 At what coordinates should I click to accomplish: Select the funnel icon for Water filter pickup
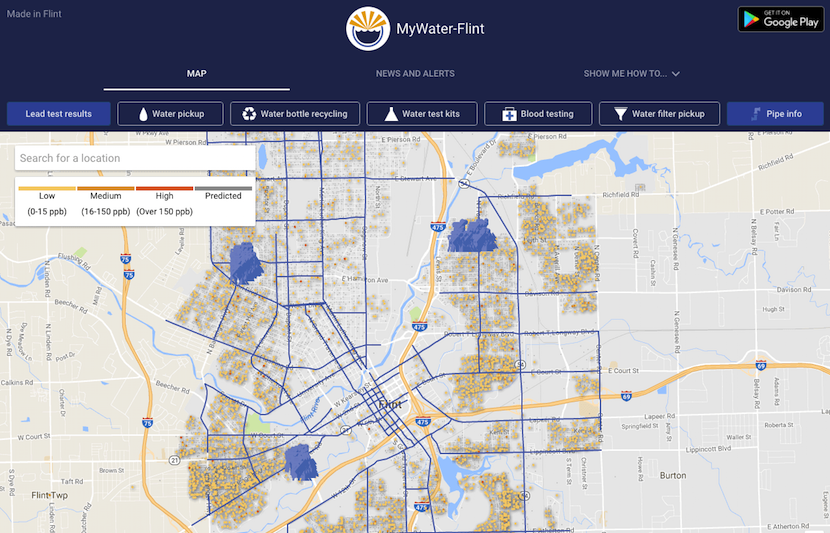point(621,114)
